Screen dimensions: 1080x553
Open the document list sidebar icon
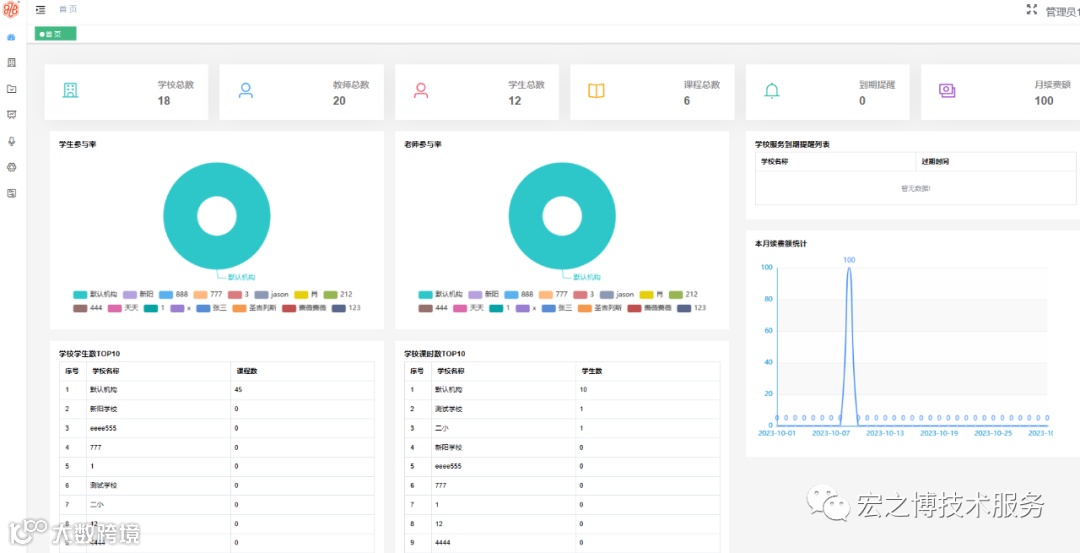click(11, 194)
